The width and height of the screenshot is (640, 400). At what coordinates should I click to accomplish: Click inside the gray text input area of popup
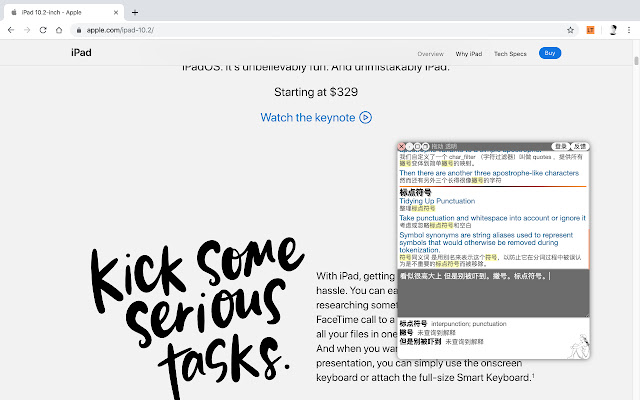coord(493,293)
